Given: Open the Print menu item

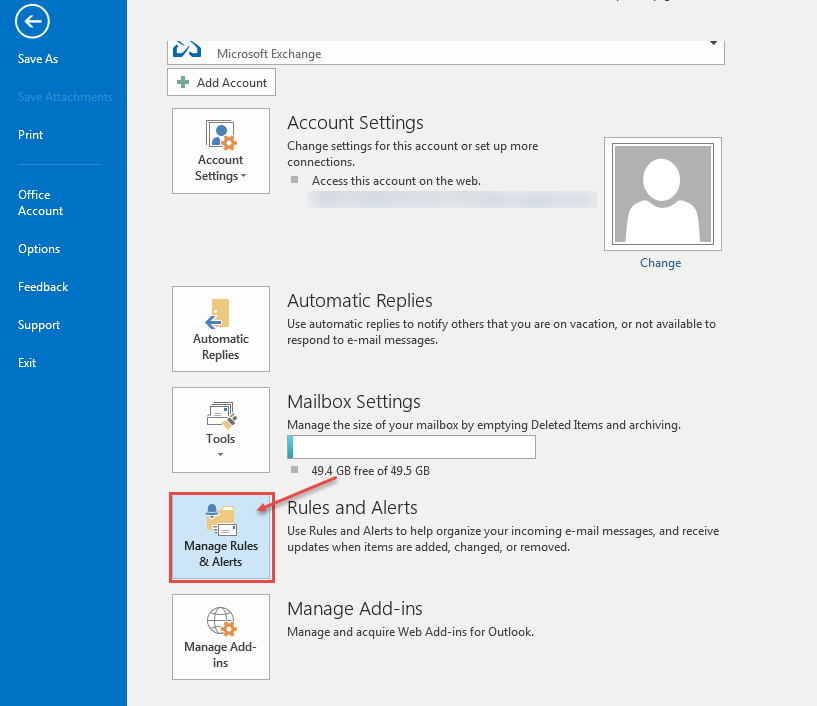Looking at the screenshot, I should [30, 134].
